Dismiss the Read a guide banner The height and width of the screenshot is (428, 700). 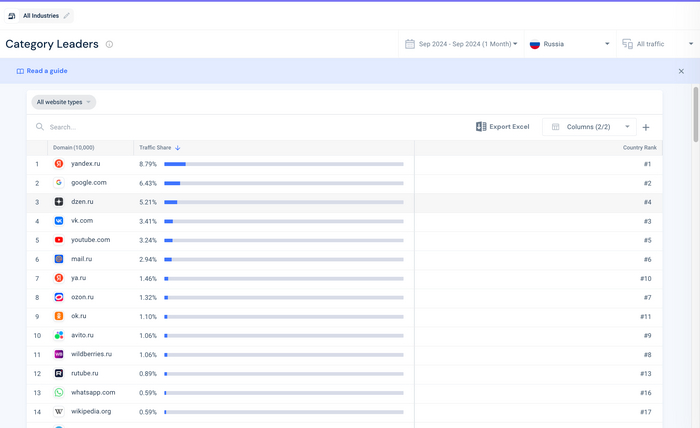click(682, 71)
